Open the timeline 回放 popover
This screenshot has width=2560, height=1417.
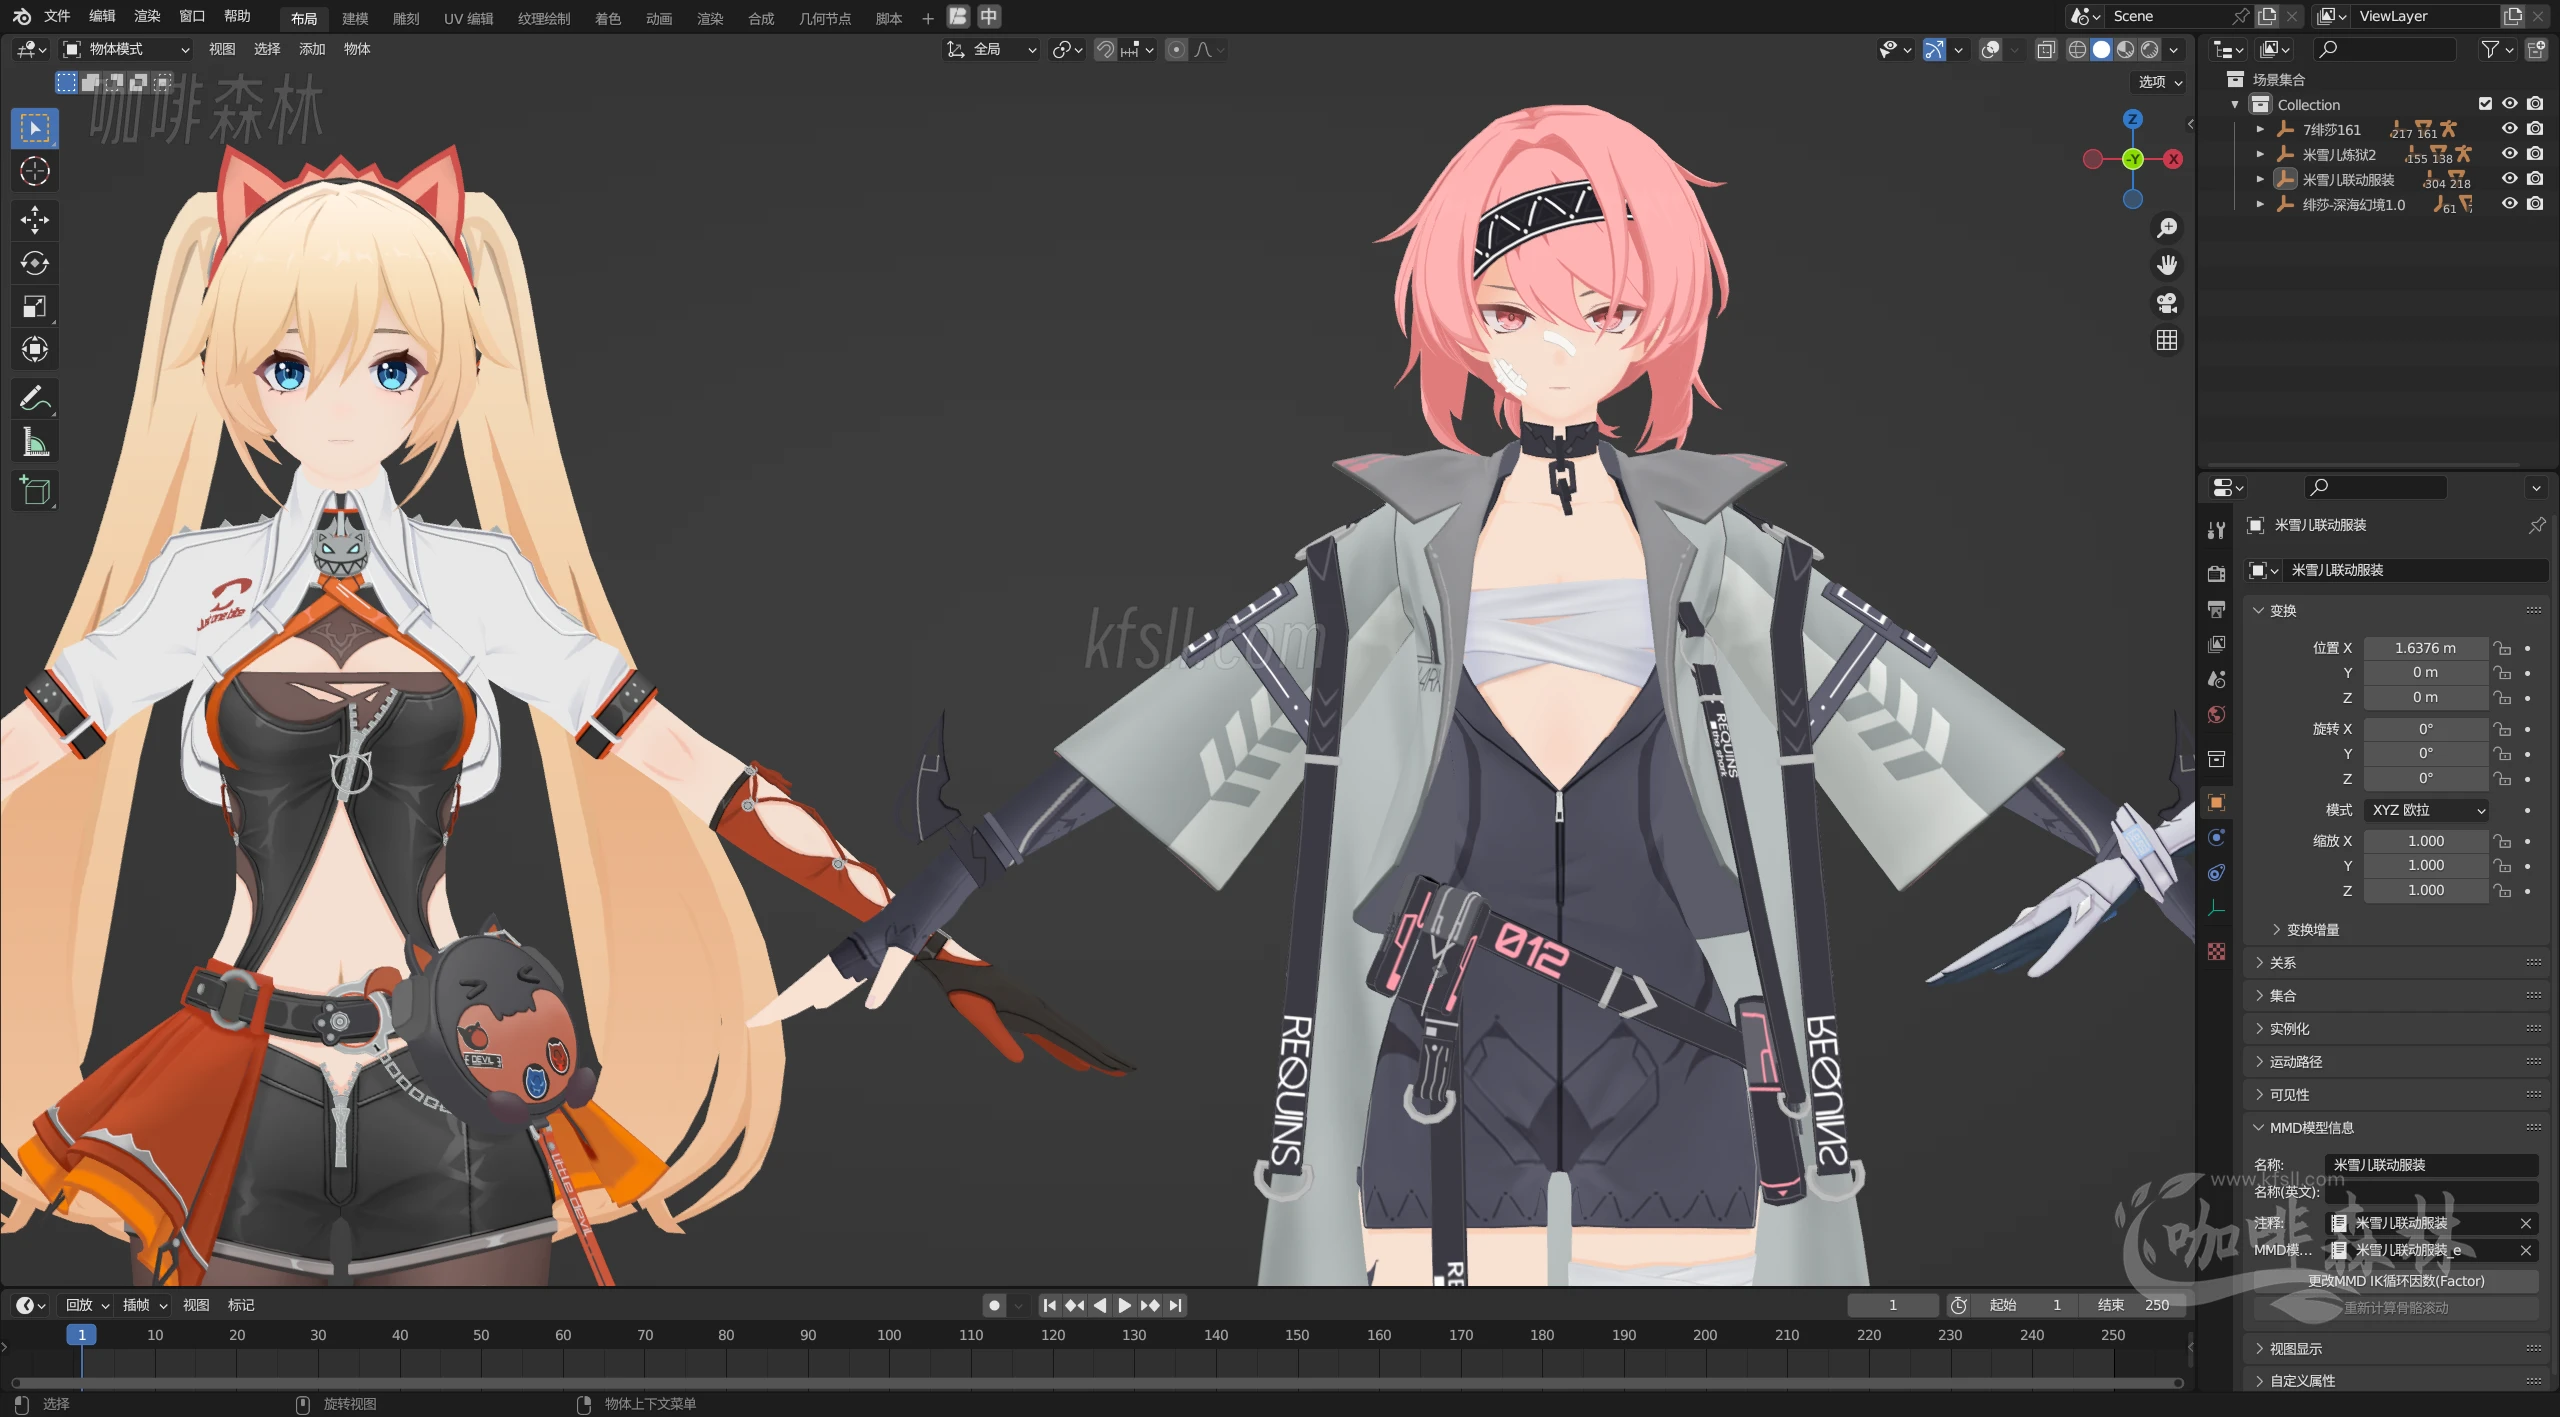(x=87, y=1305)
